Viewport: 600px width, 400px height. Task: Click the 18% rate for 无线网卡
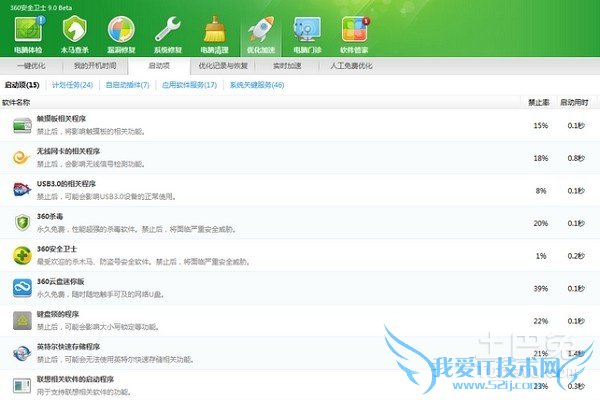pyautogui.click(x=541, y=158)
